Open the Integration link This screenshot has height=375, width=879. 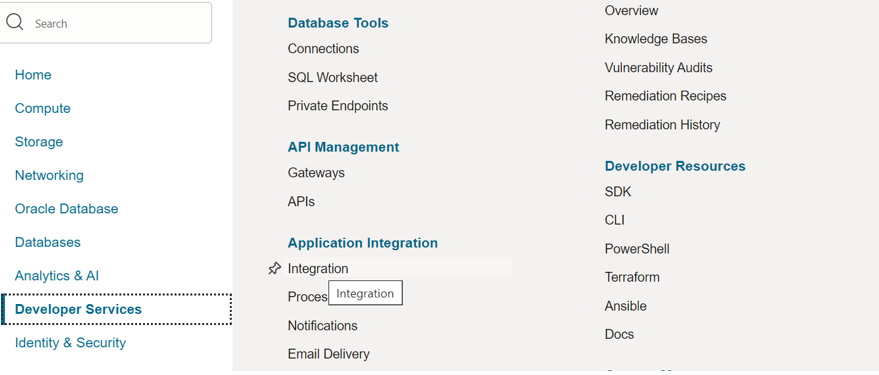(318, 268)
